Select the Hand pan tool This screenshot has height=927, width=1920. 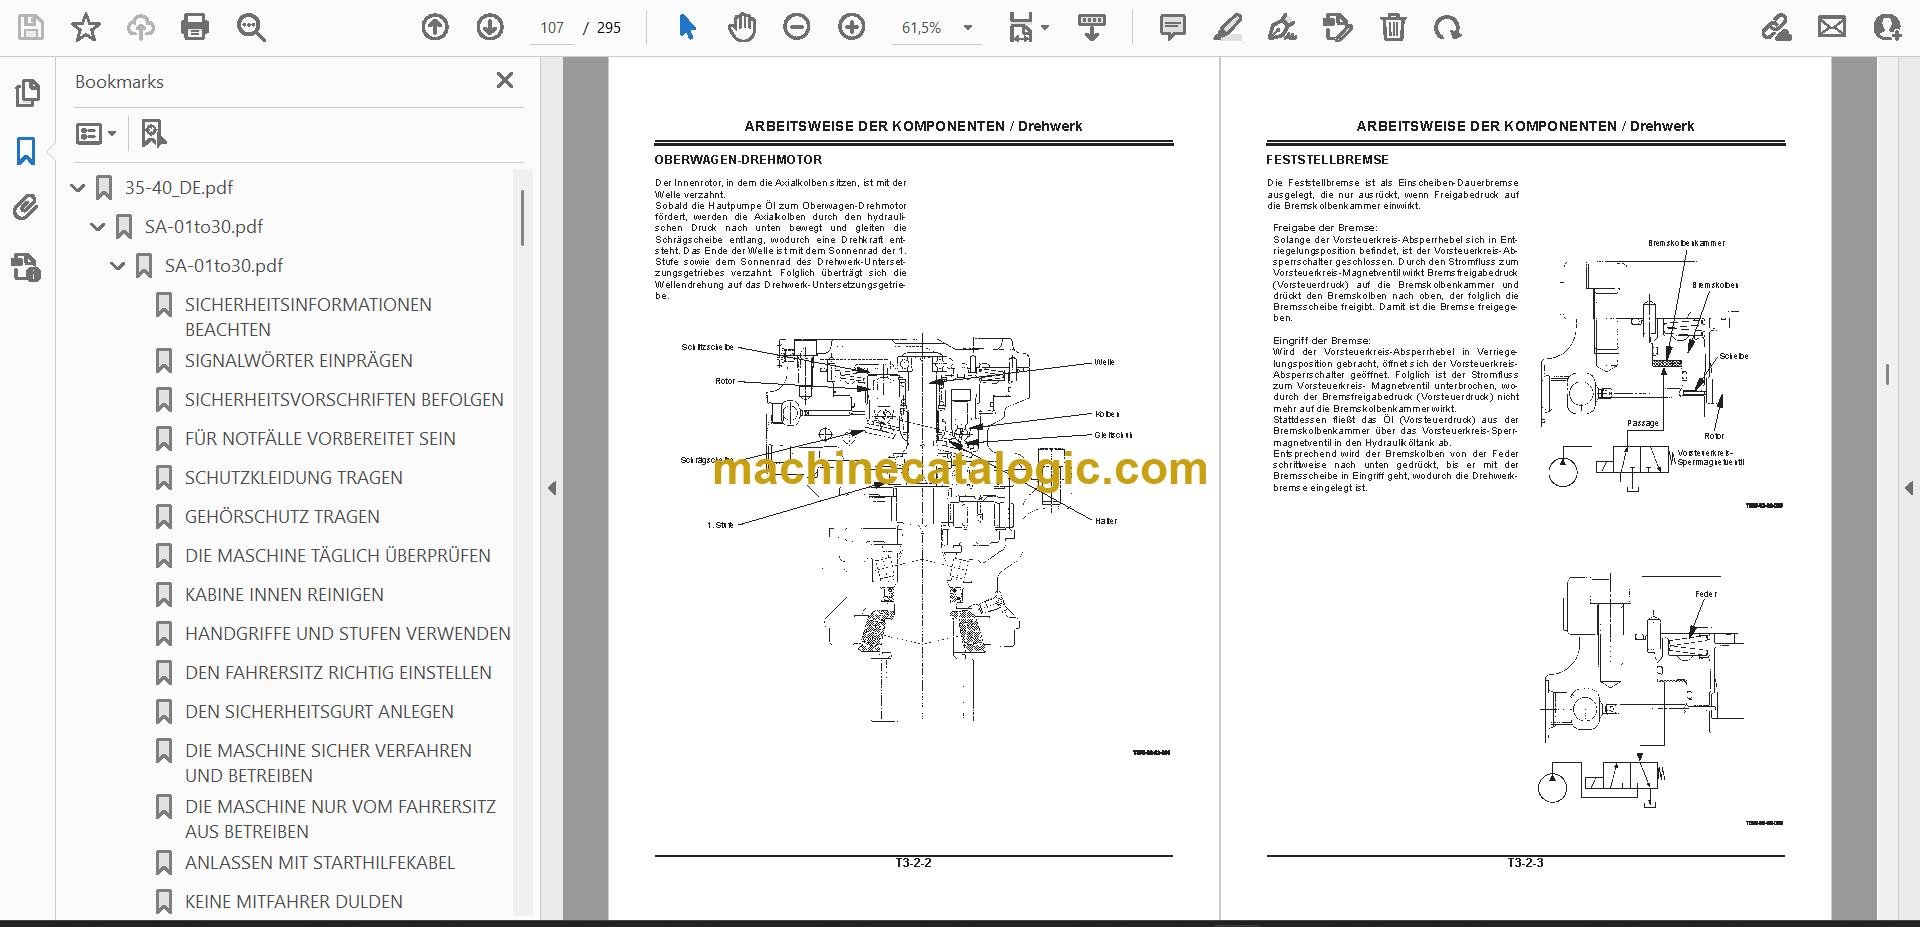(741, 27)
